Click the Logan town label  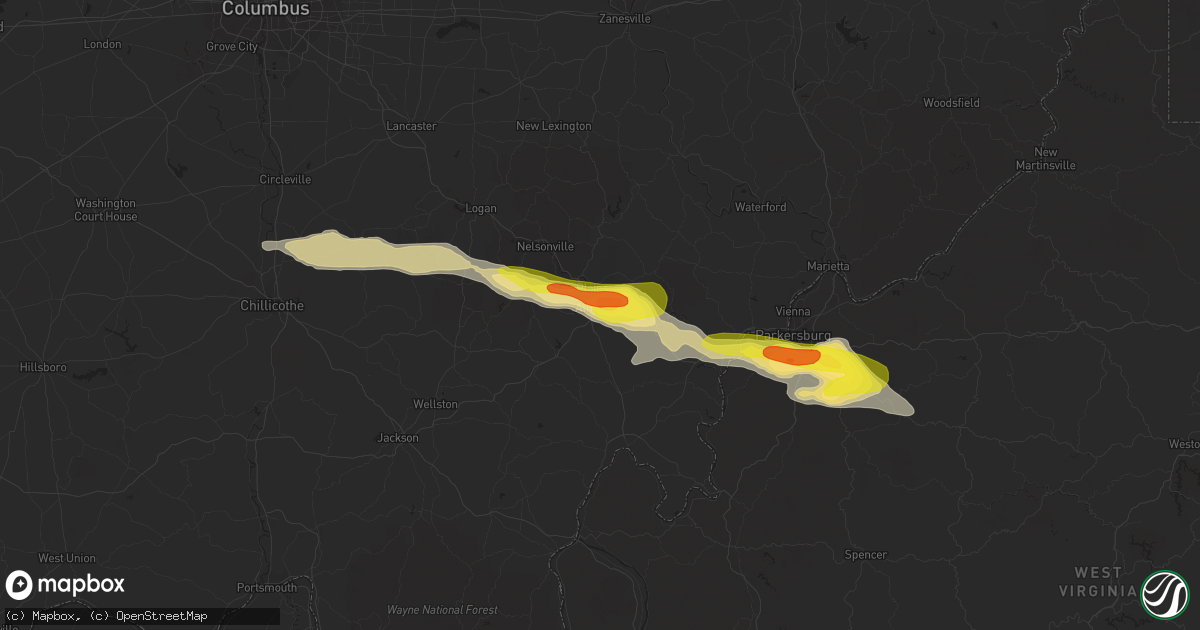tap(481, 209)
